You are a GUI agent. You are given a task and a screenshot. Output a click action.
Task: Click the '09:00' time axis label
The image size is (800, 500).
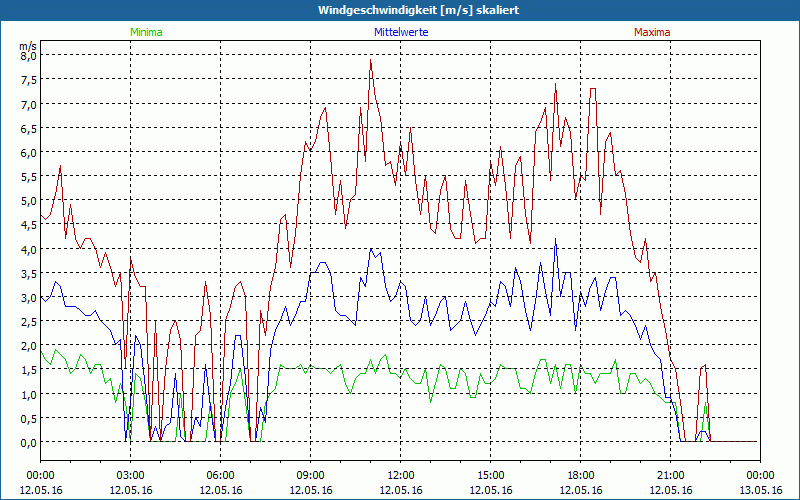pyautogui.click(x=311, y=476)
